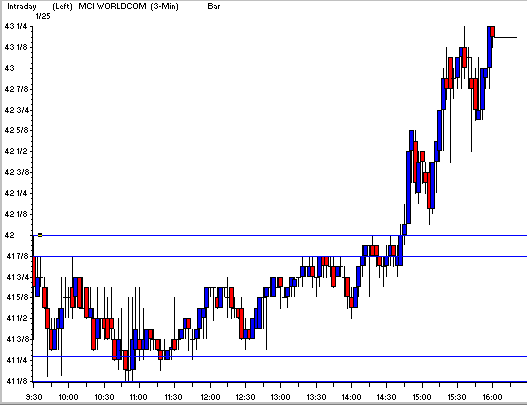The image size is (527, 405).
Task: Click the Intraday label in header
Action: click(22, 6)
